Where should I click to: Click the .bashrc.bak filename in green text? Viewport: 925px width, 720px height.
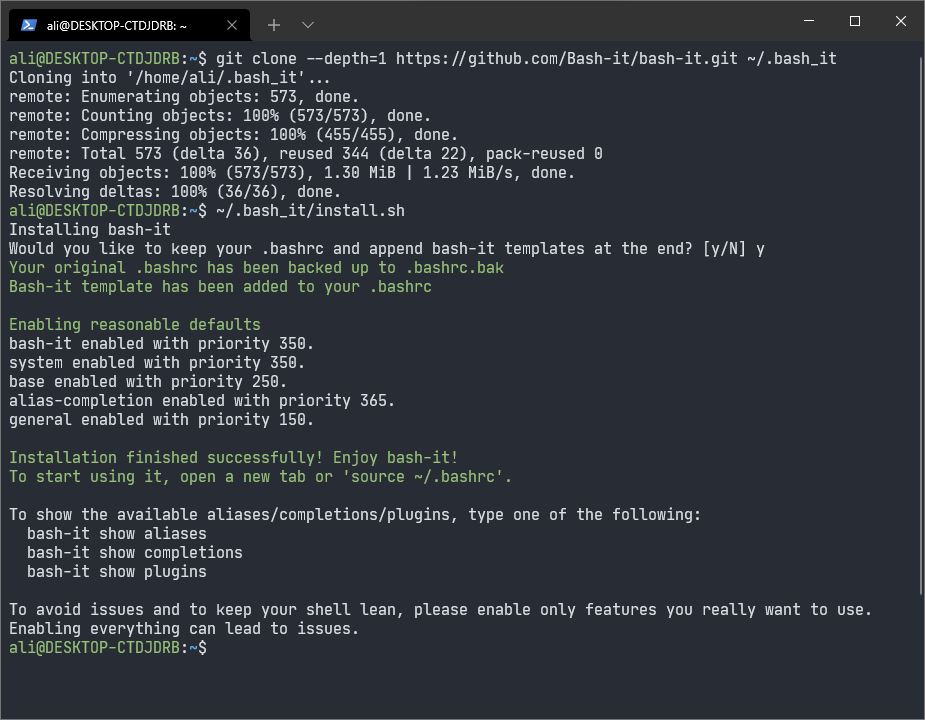click(x=454, y=268)
